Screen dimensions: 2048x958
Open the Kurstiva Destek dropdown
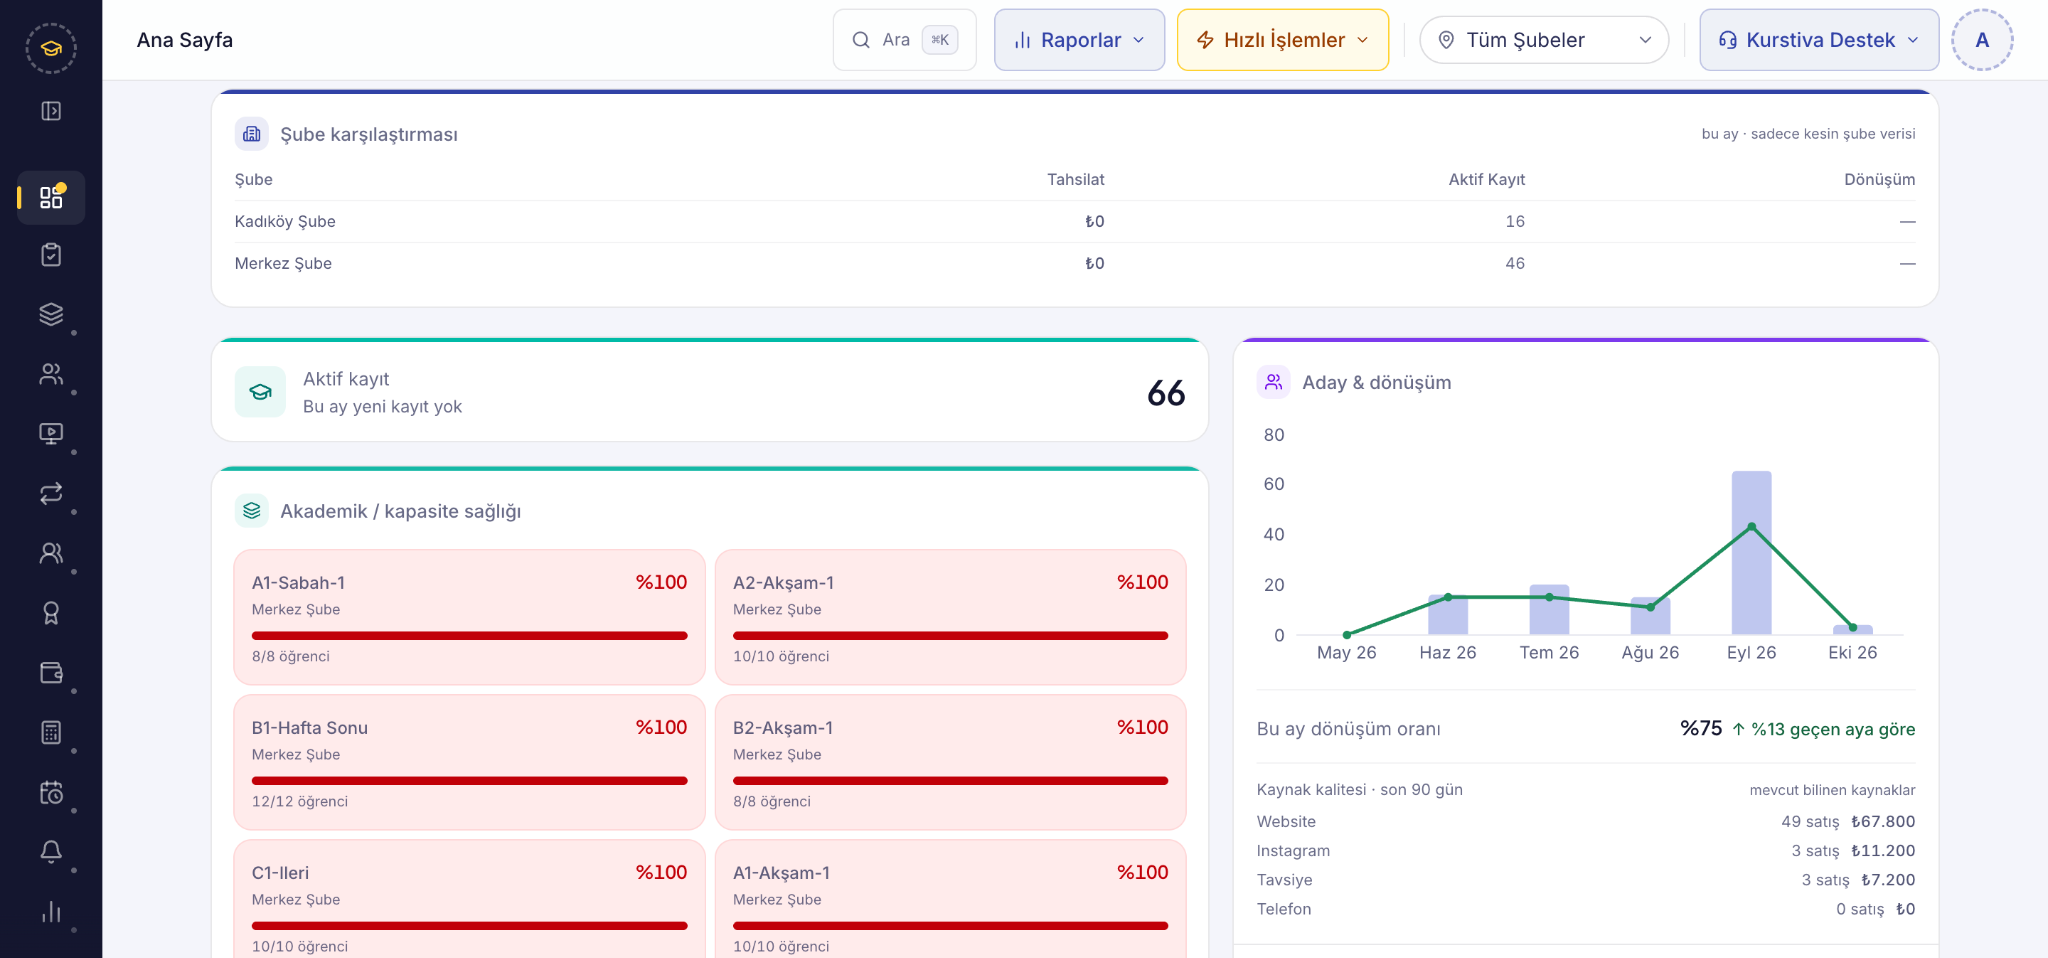pos(1819,40)
